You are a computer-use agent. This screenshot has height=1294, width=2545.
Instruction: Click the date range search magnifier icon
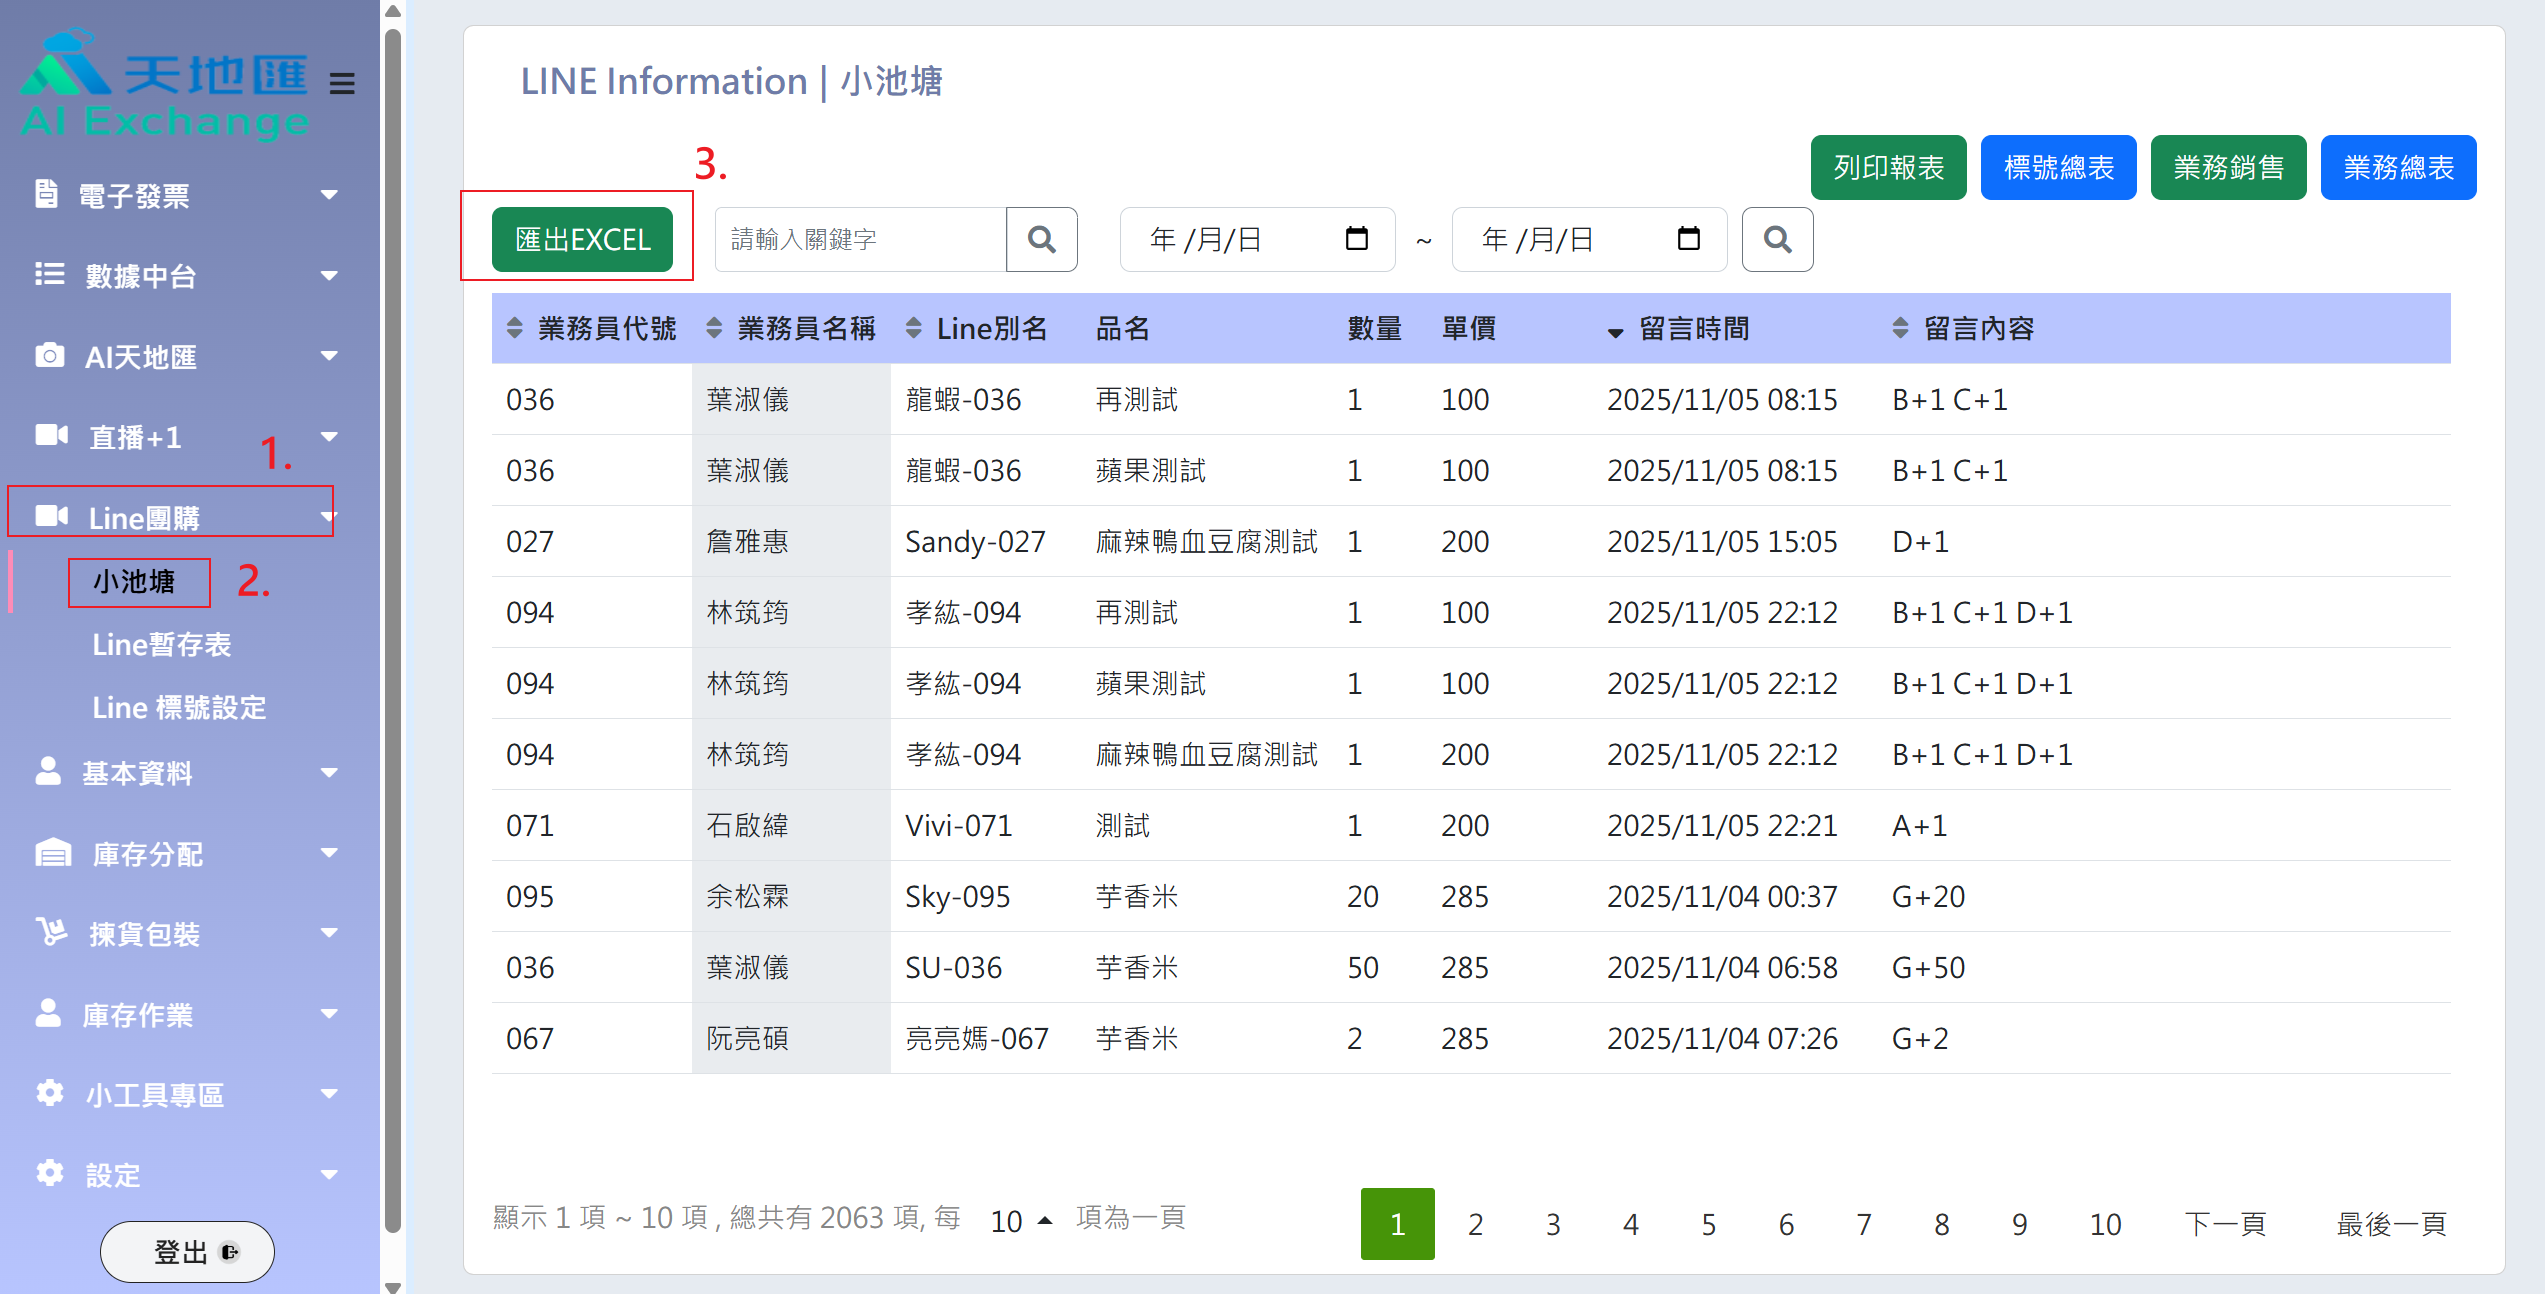pos(1777,240)
